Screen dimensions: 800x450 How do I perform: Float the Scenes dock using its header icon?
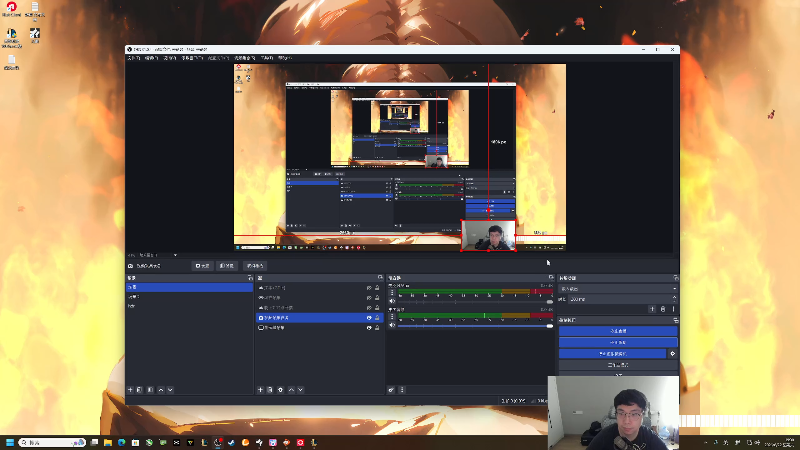[x=250, y=278]
